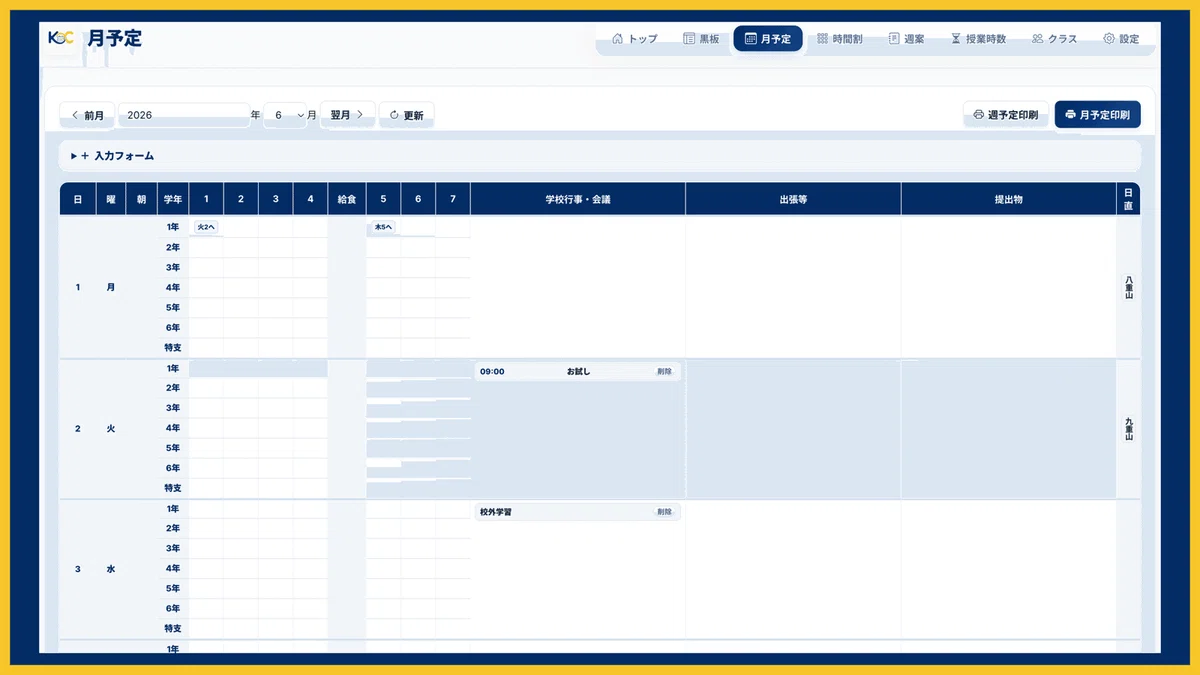Advance to next month with 翌月
The image size is (1200, 675).
[347, 115]
